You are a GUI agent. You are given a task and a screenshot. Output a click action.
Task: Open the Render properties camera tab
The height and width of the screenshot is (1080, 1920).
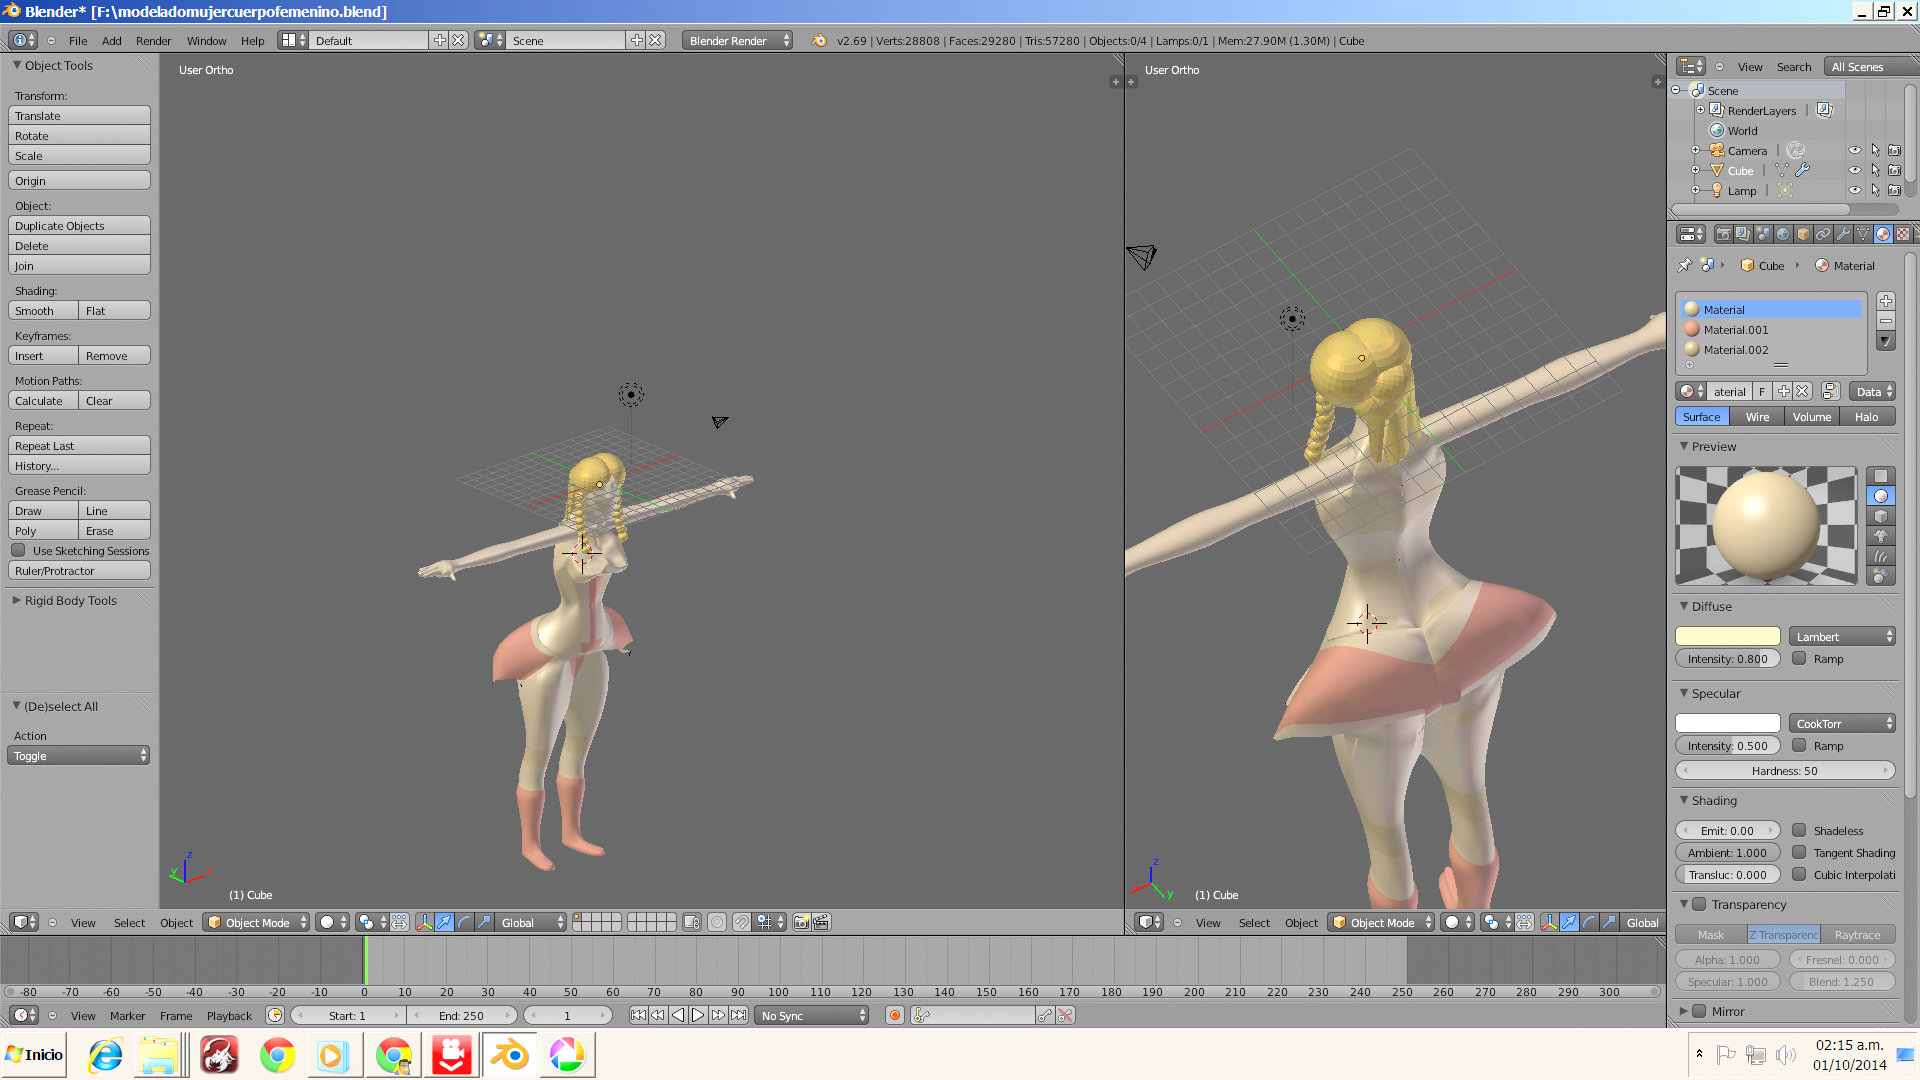click(1723, 234)
